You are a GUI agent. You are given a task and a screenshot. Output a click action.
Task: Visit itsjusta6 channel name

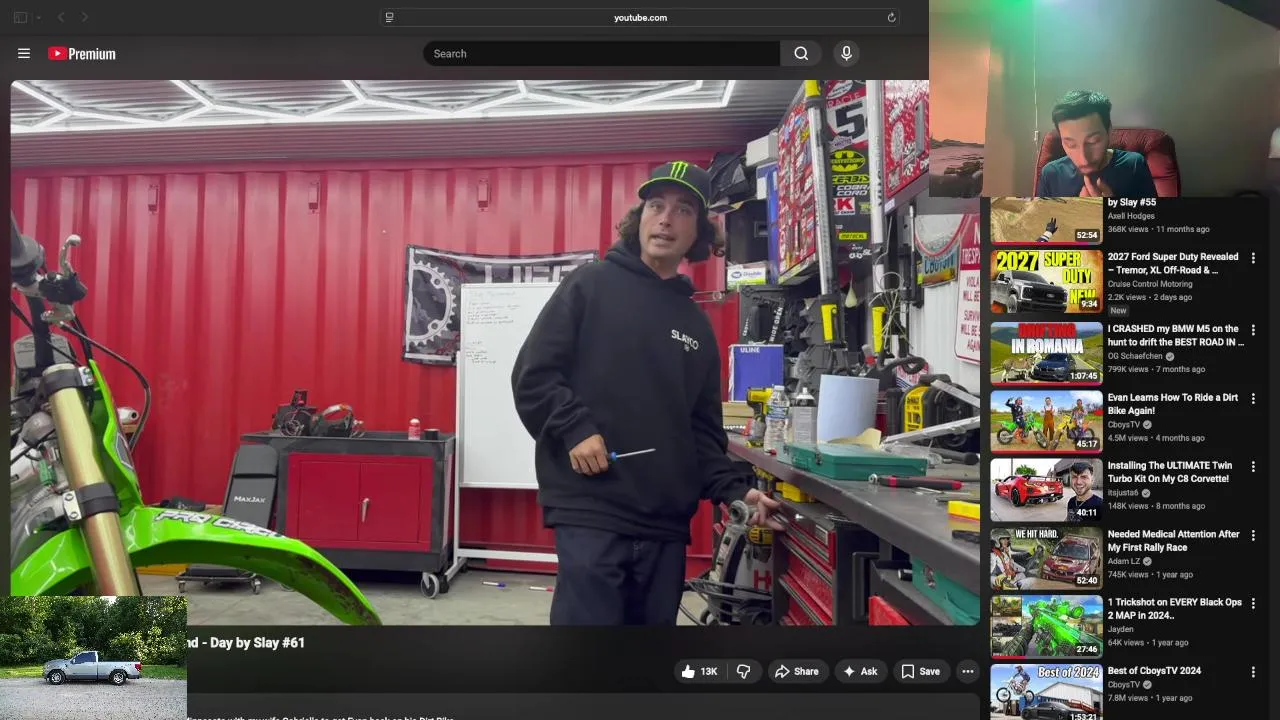tap(1123, 493)
